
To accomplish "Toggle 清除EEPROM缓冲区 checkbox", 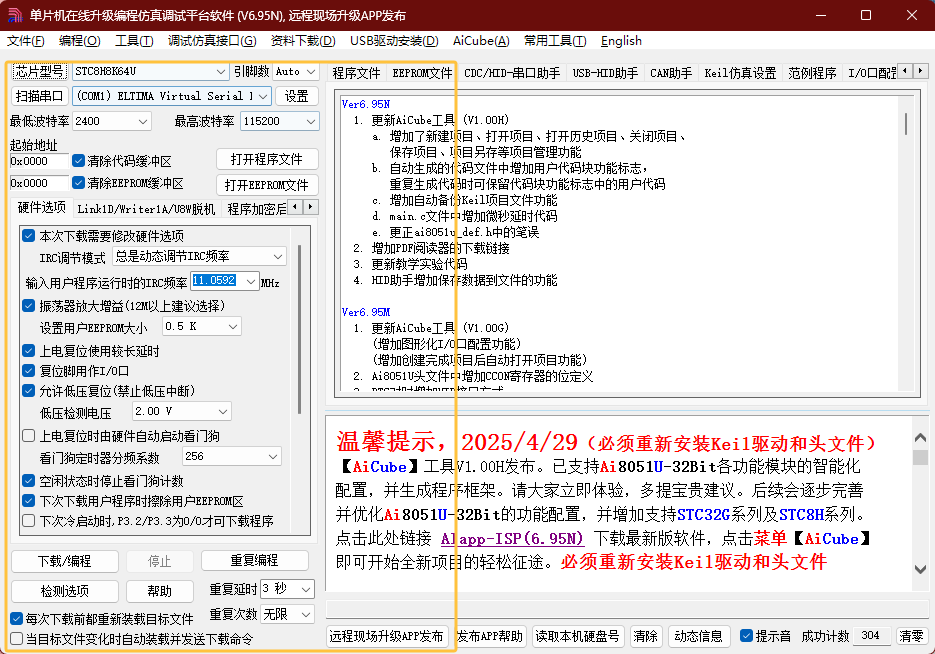I will 78,182.
